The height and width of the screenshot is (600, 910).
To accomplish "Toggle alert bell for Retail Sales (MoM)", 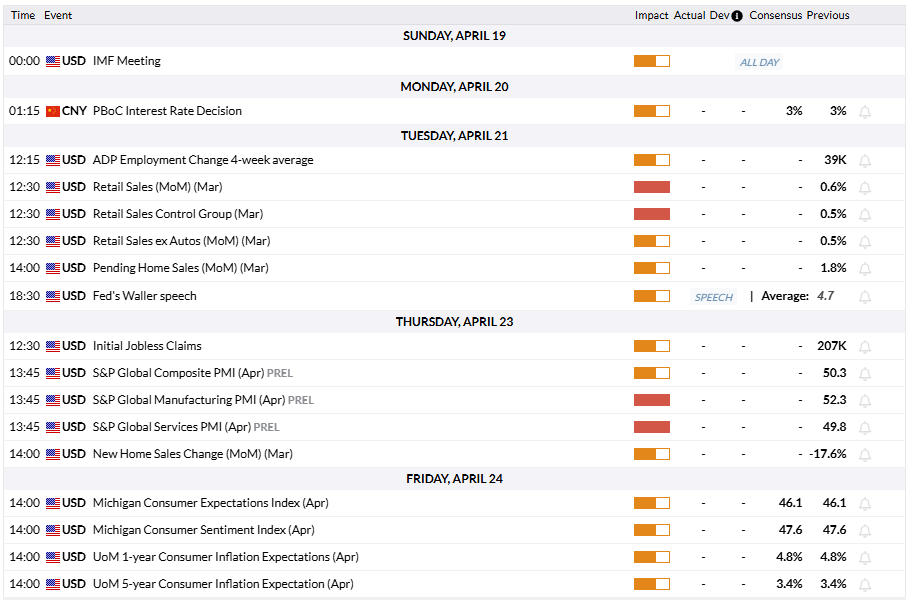I will (x=865, y=187).
